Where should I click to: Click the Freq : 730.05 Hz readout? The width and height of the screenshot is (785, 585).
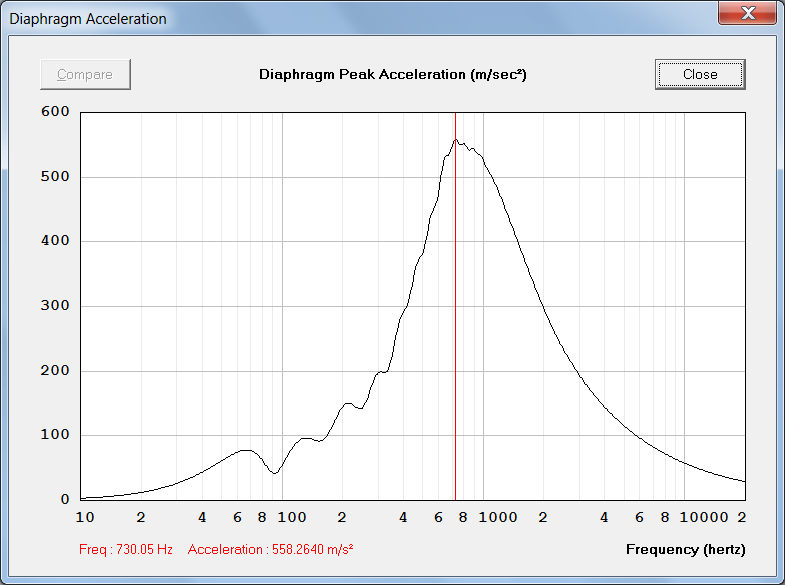point(126,549)
